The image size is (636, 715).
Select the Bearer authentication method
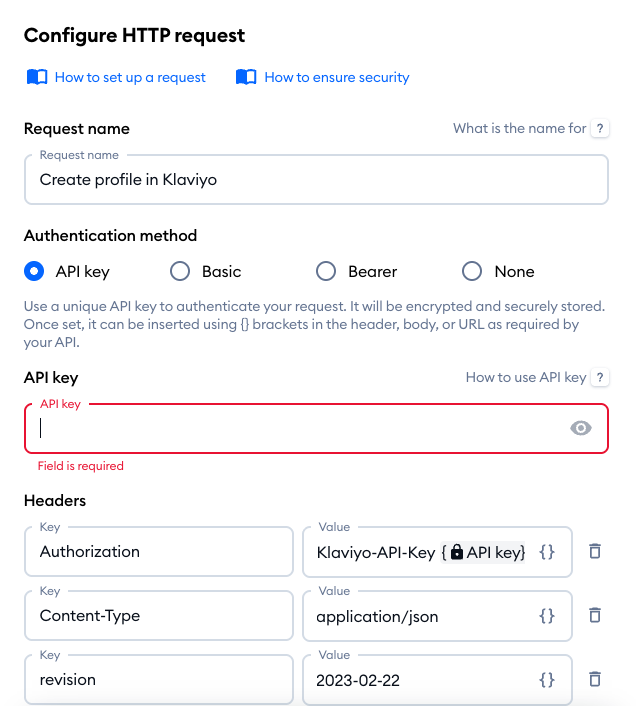326,271
